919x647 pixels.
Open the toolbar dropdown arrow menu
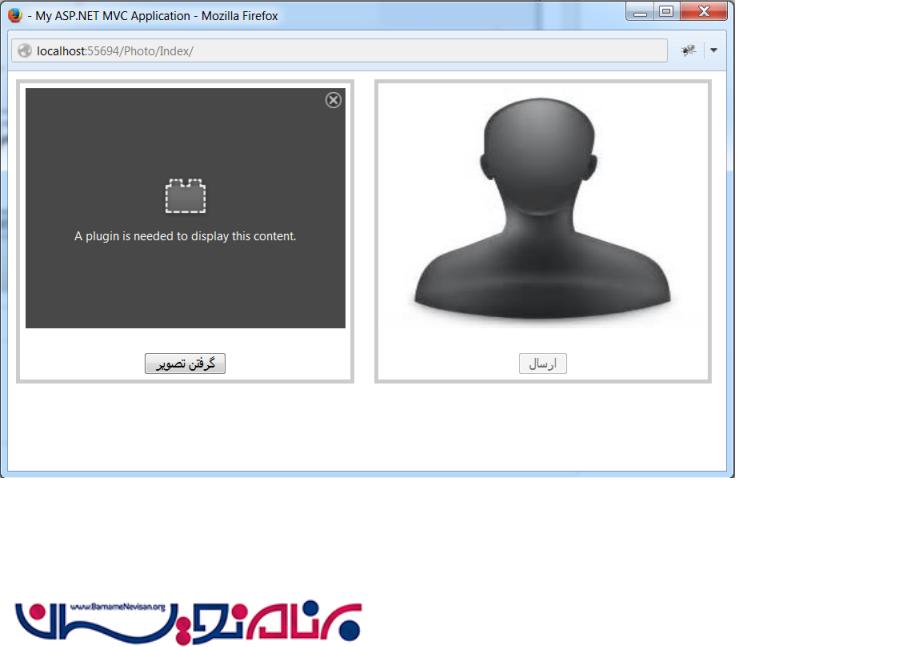713,50
